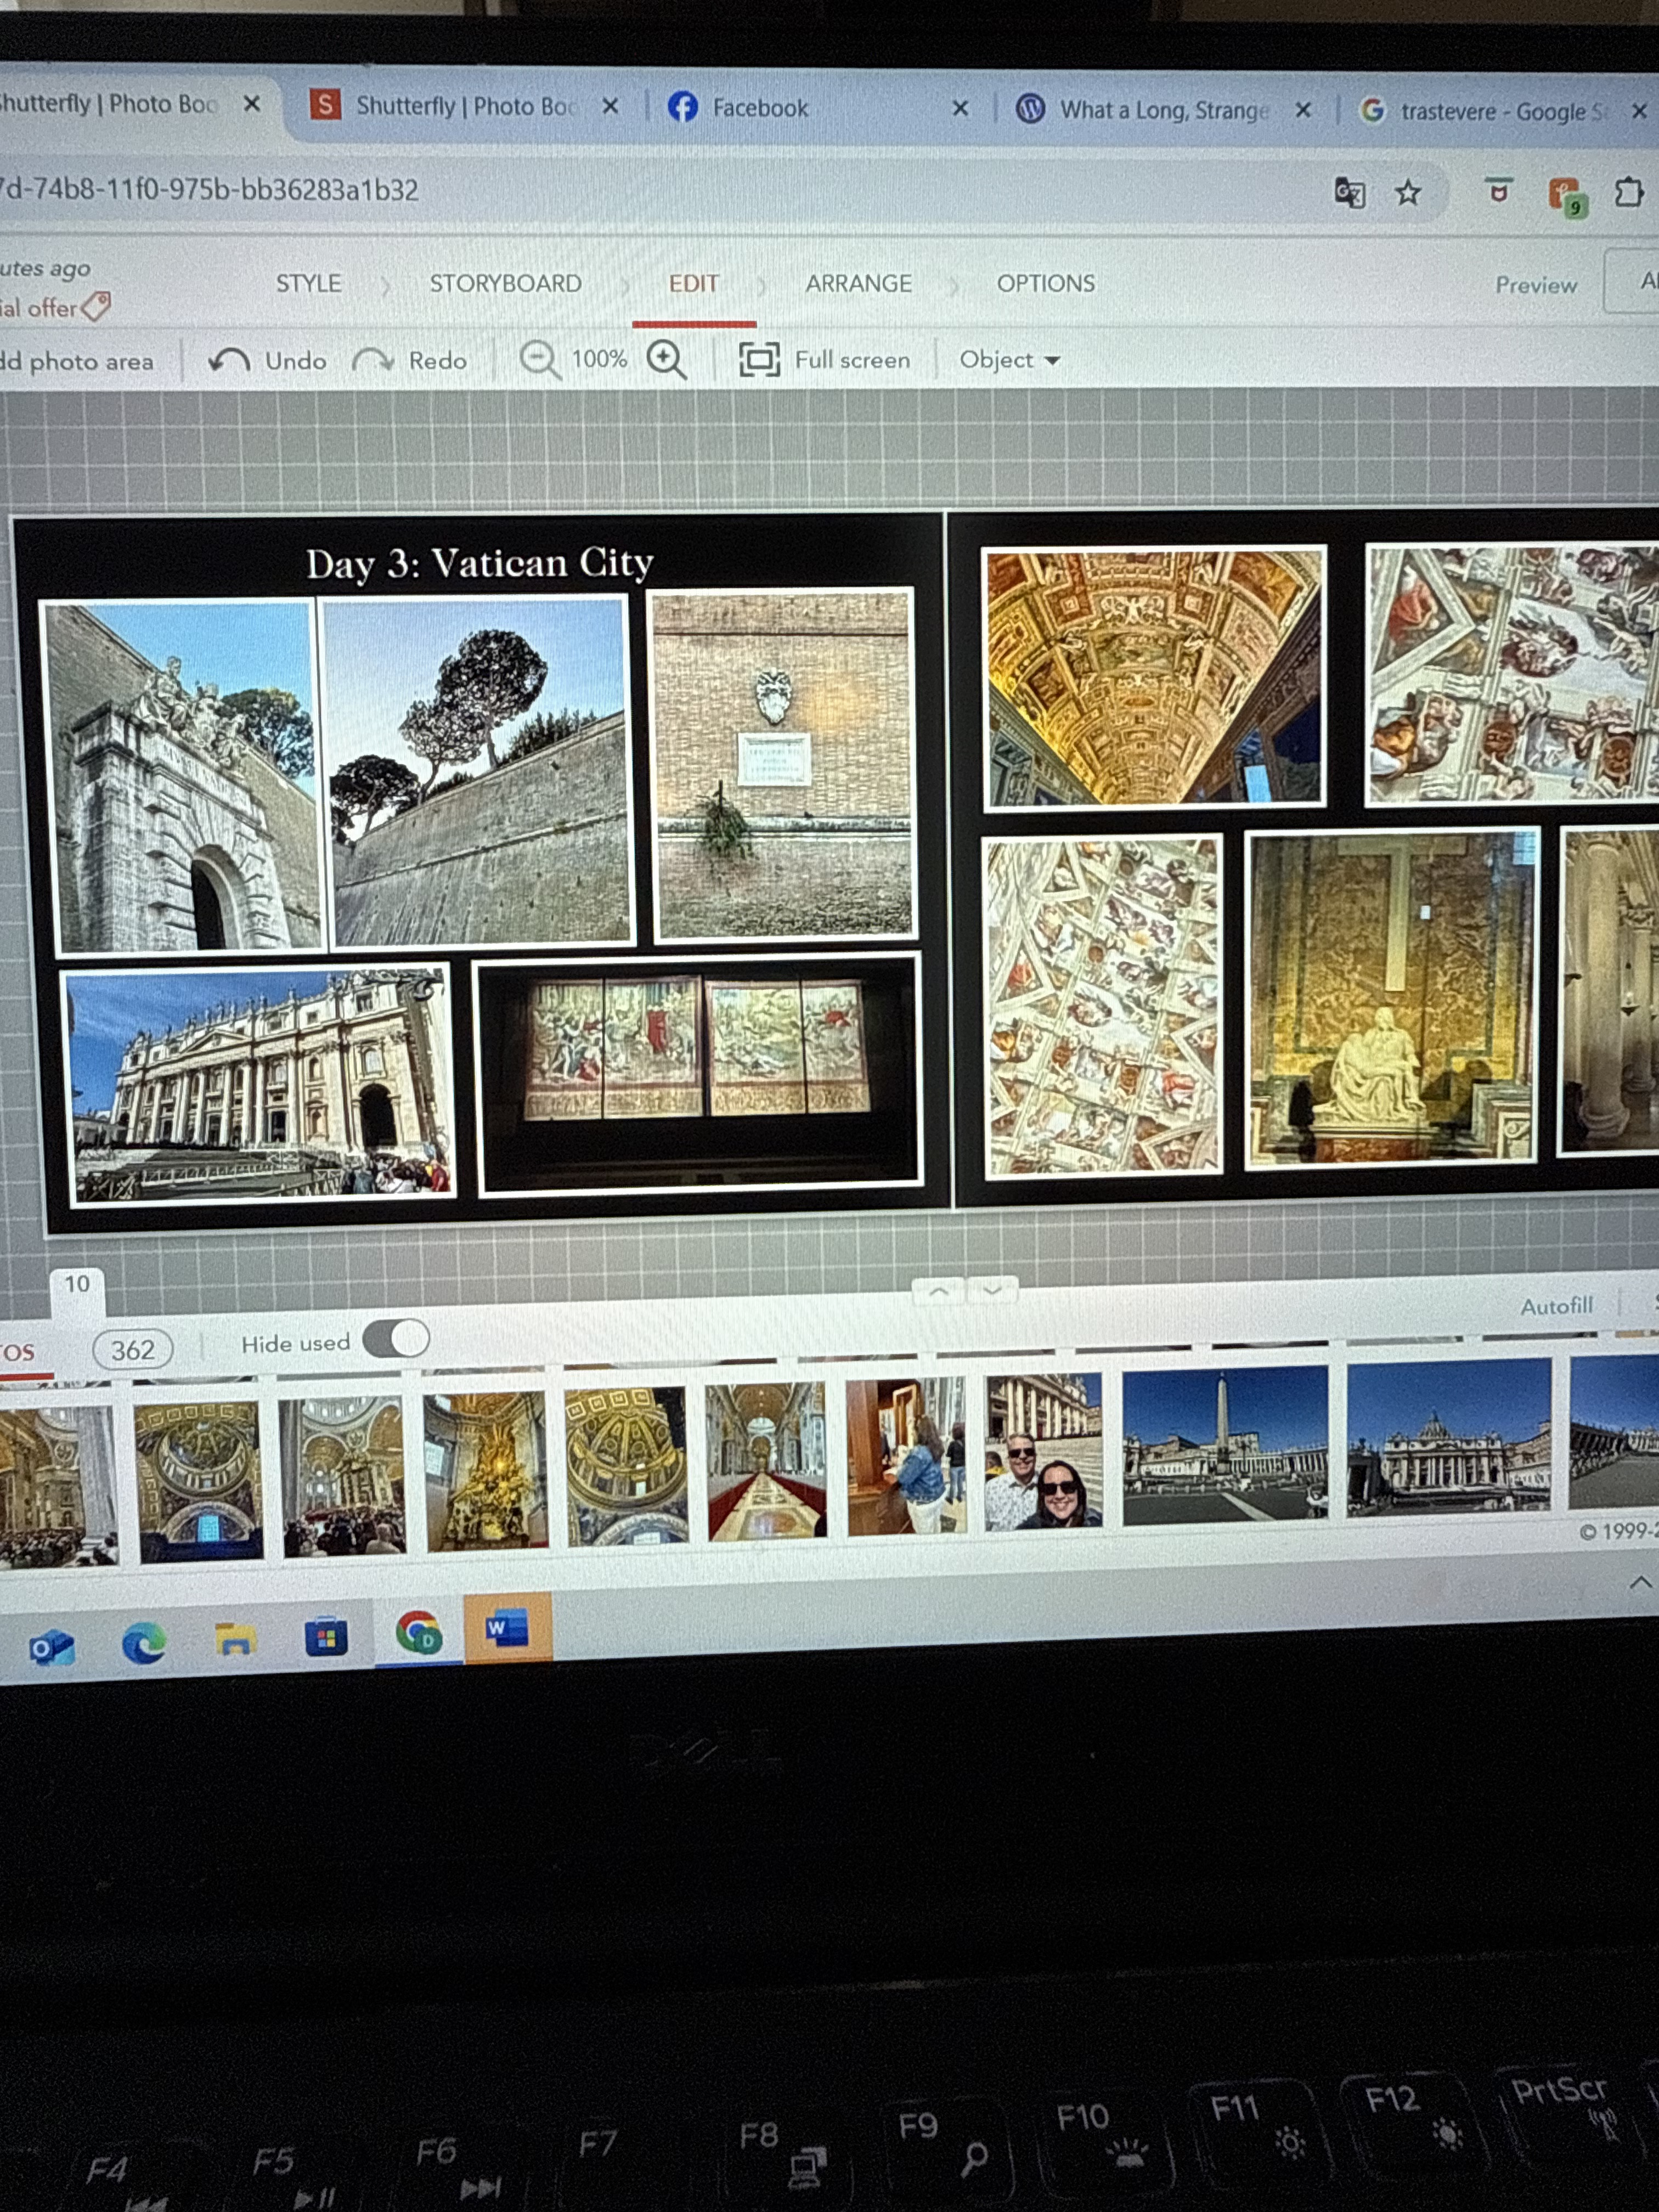Open the browser extensions puzzle icon
Image resolution: width=1659 pixels, height=2212 pixels.
(x=1628, y=192)
